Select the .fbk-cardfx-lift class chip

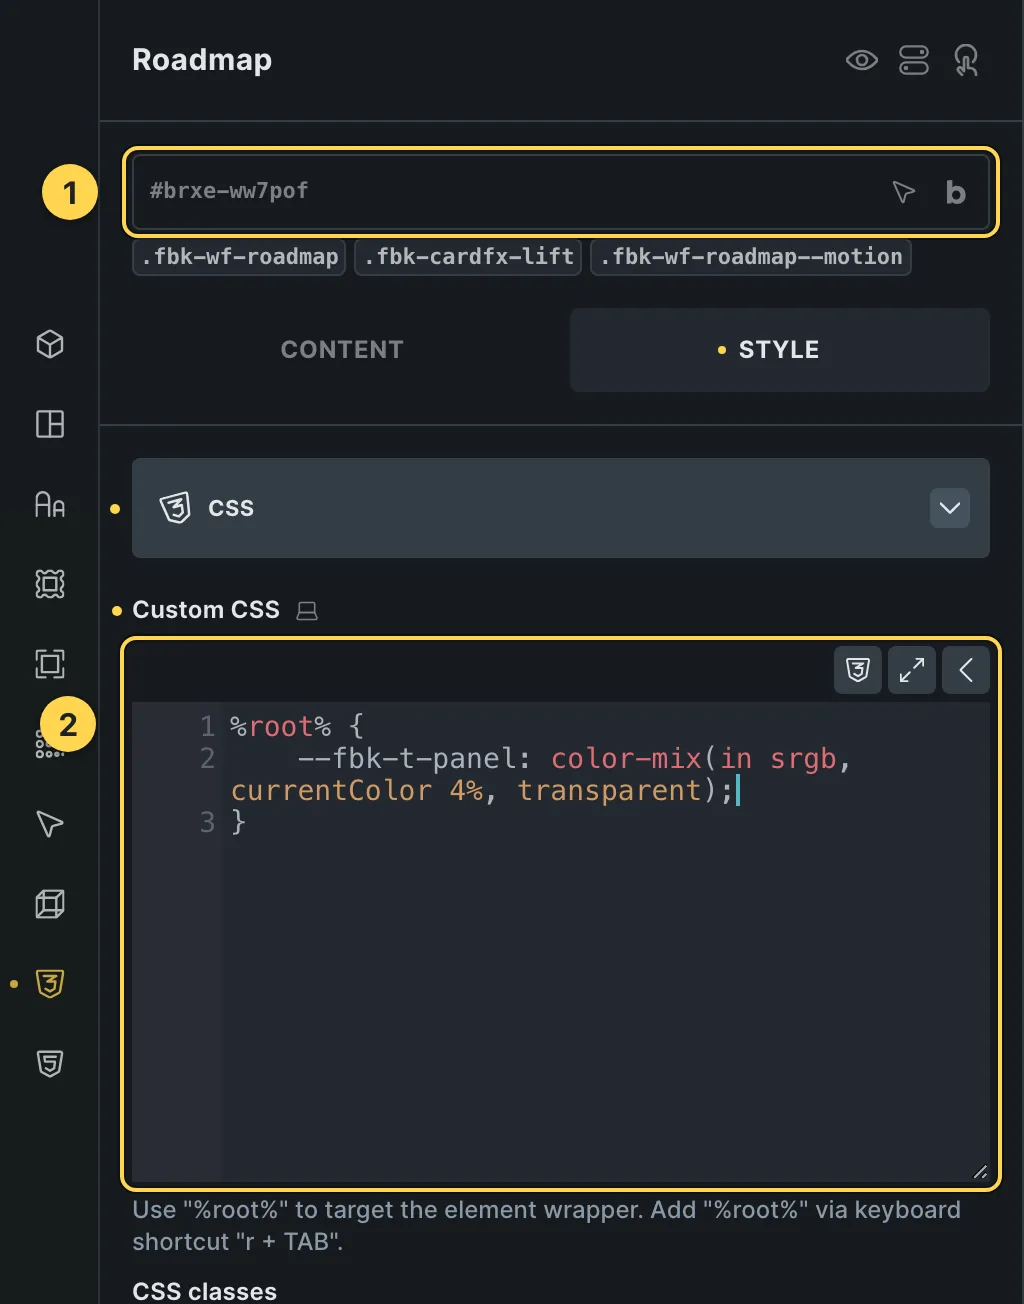click(468, 257)
